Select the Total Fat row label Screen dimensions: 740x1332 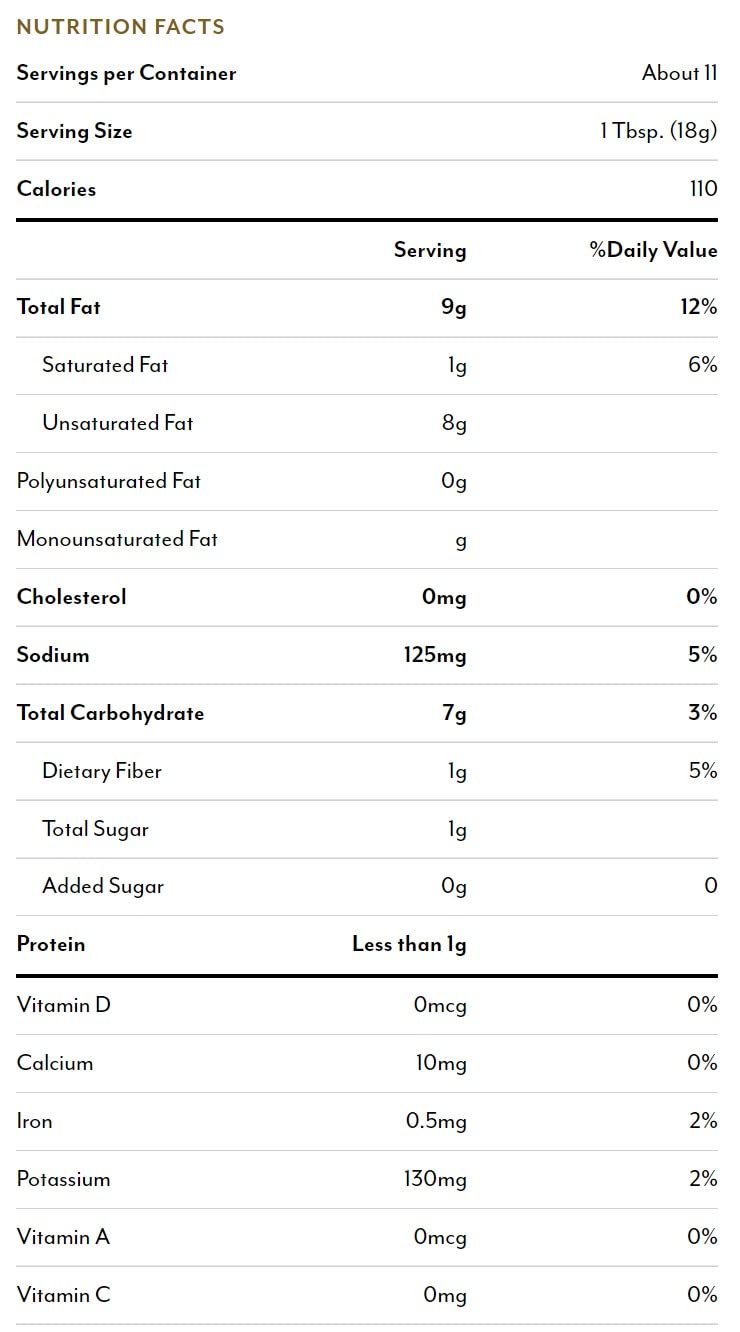(x=59, y=307)
